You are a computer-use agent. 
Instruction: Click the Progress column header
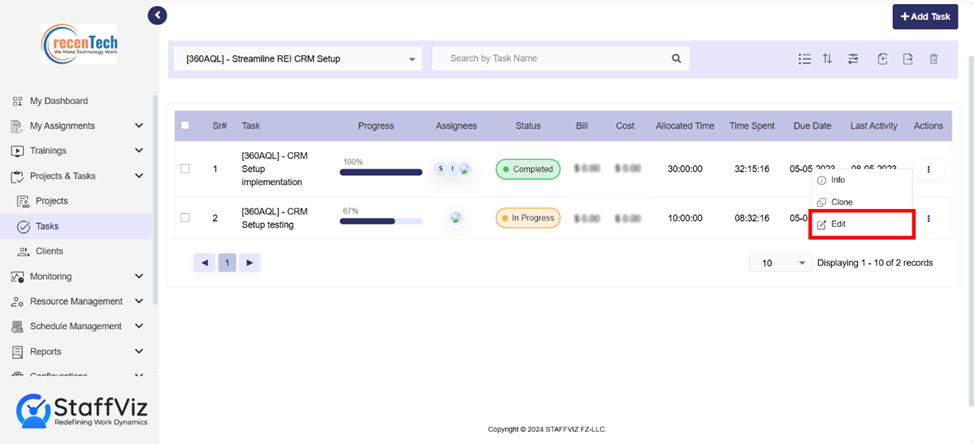[376, 126]
